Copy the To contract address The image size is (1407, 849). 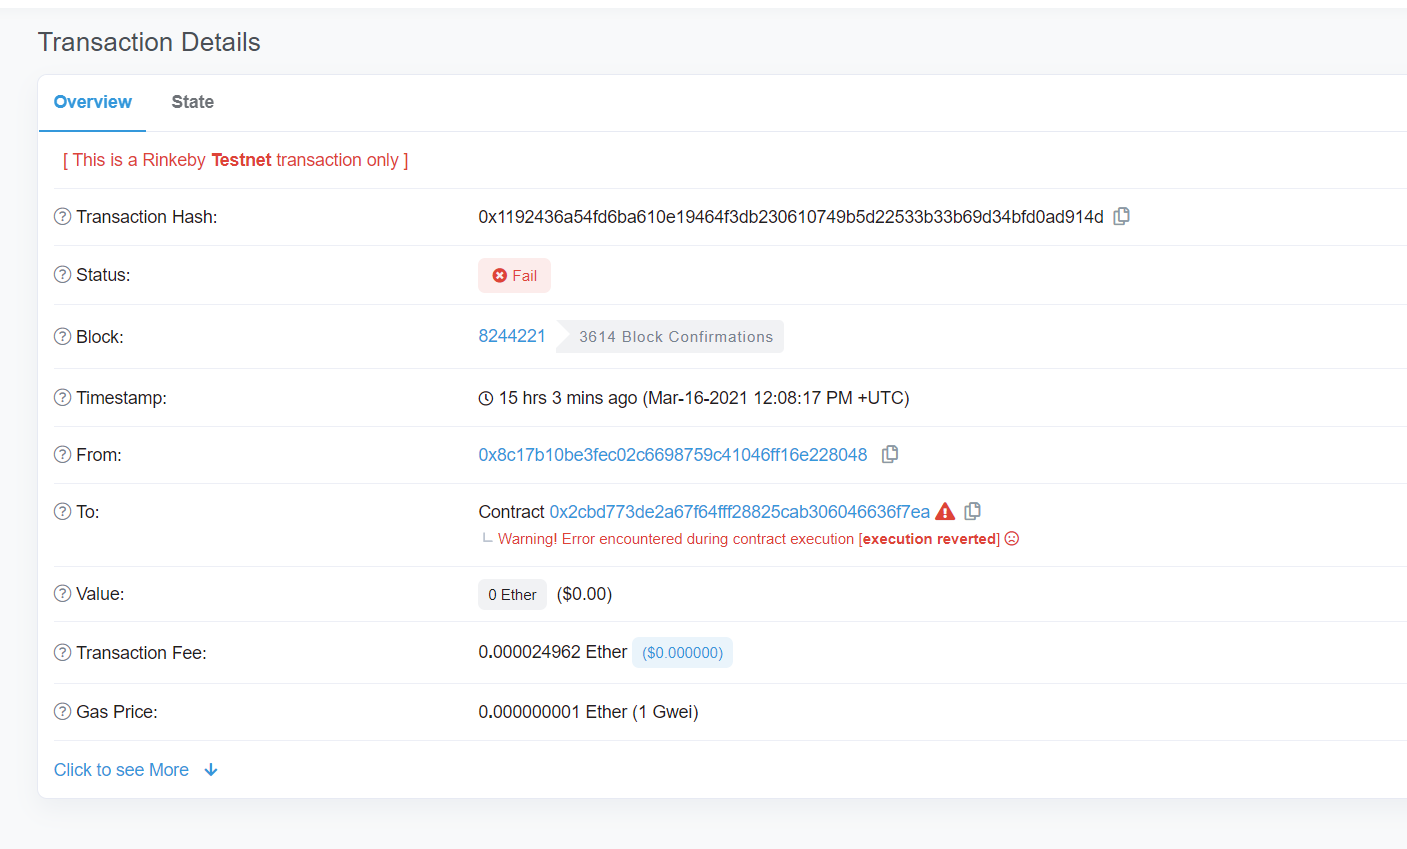tap(972, 511)
